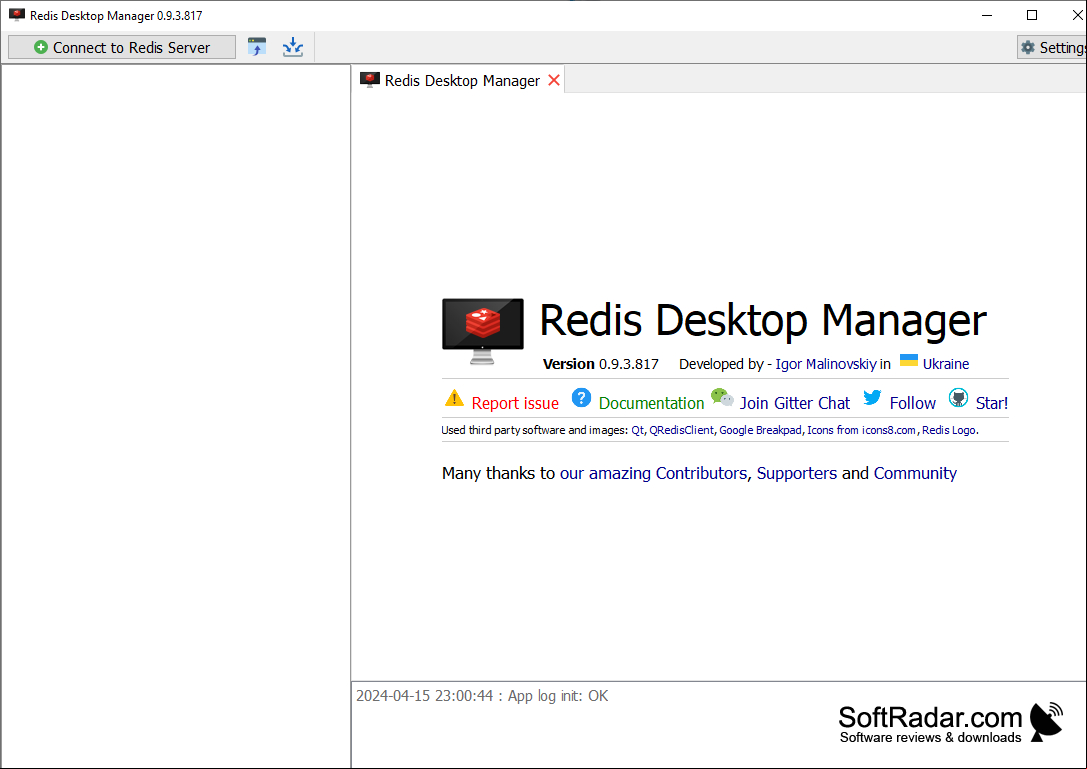Click the green plus icon on Connect button

pyautogui.click(x=41, y=47)
